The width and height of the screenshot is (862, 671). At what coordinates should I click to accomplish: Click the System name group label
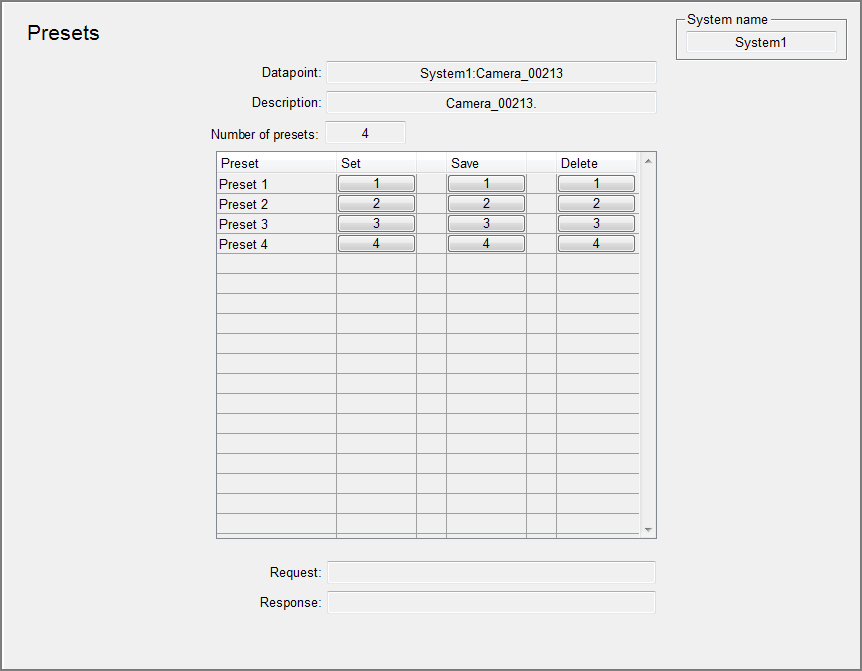pyautogui.click(x=727, y=20)
